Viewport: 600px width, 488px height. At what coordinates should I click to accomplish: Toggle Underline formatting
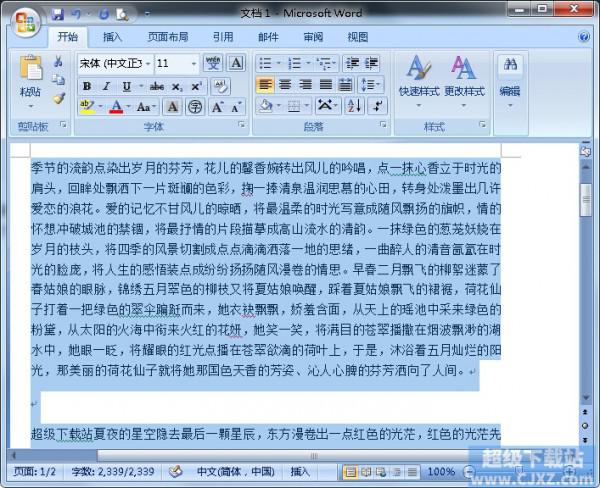[x=127, y=86]
